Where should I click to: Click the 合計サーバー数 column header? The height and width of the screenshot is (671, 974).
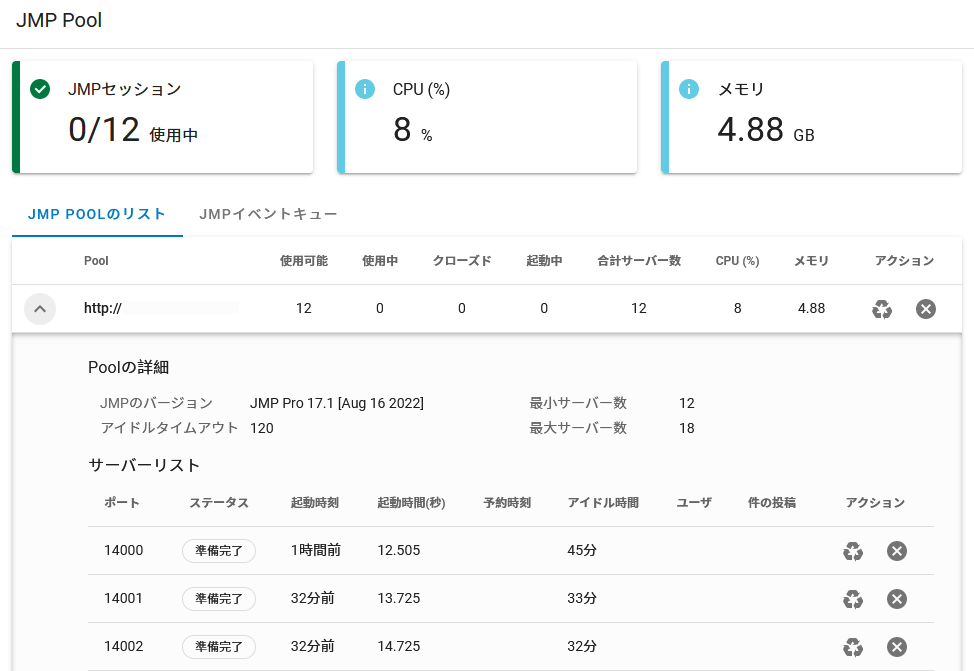[x=639, y=261]
